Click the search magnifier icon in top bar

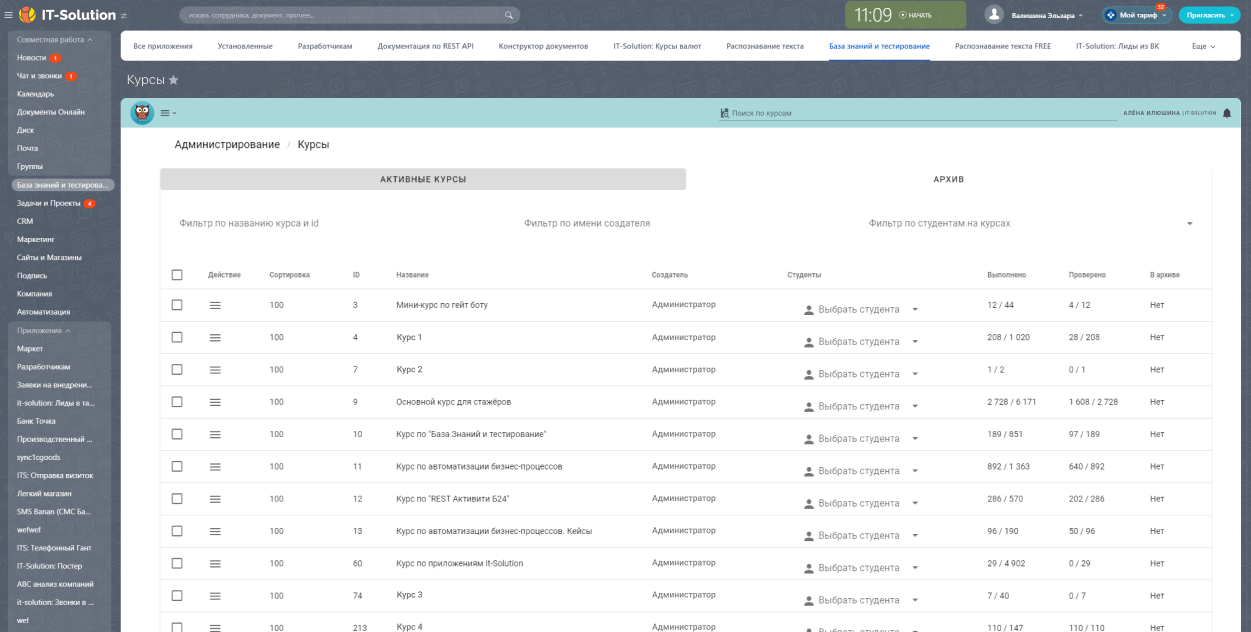509,16
